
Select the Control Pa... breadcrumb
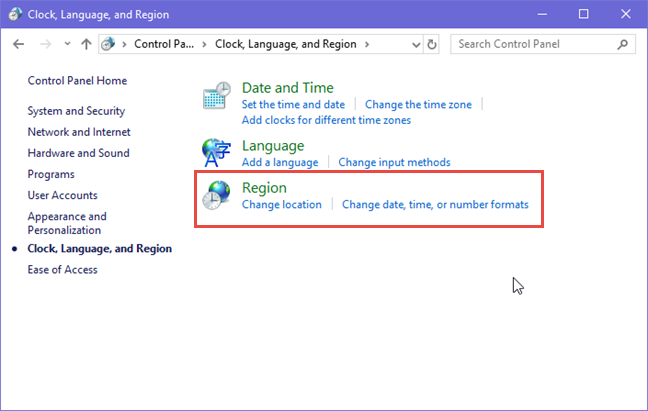pyautogui.click(x=164, y=44)
